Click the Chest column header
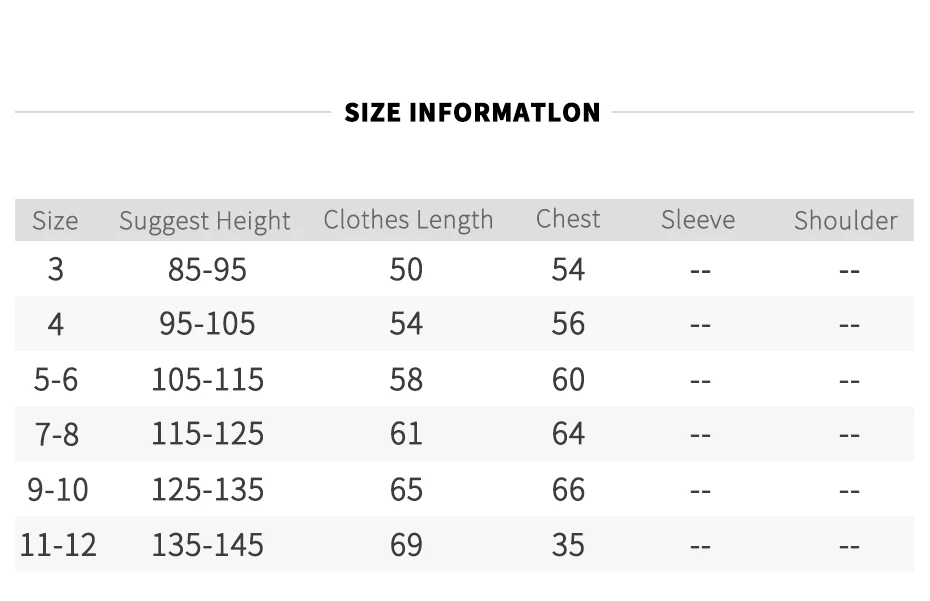 [568, 219]
